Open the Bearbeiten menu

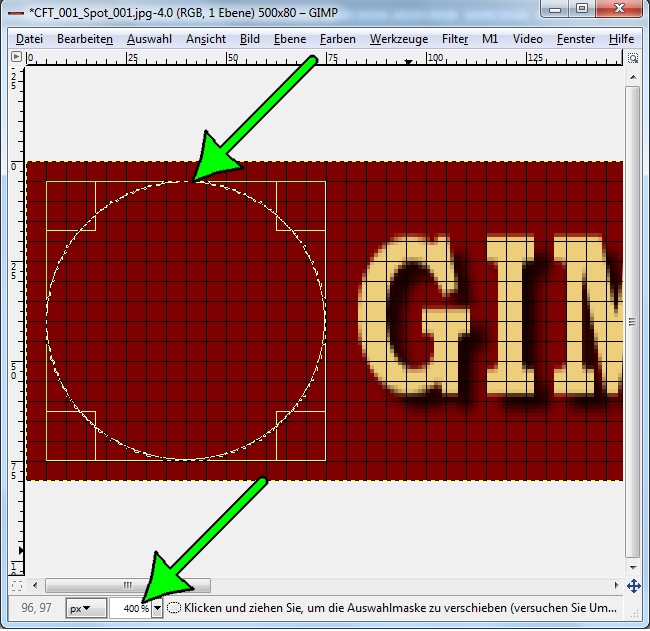click(x=85, y=39)
